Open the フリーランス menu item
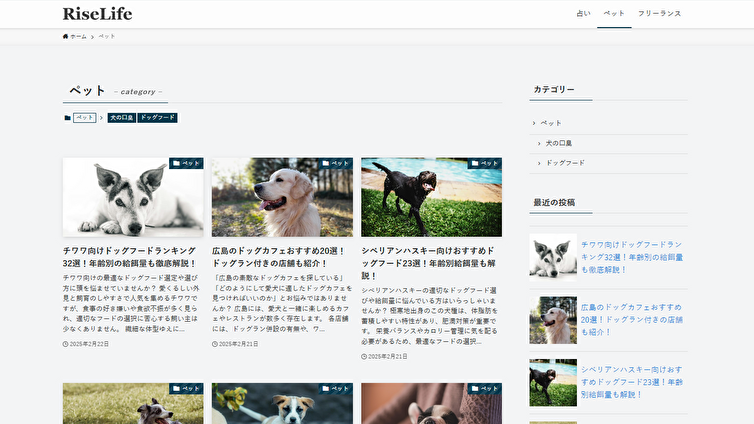Image resolution: width=754 pixels, height=424 pixels. [x=659, y=14]
